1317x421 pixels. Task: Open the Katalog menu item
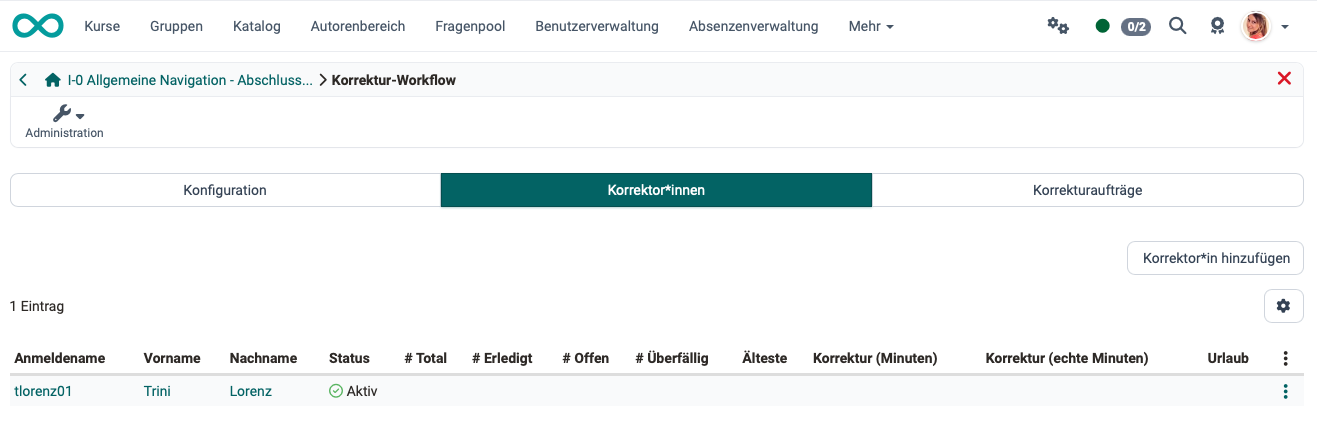click(x=256, y=26)
